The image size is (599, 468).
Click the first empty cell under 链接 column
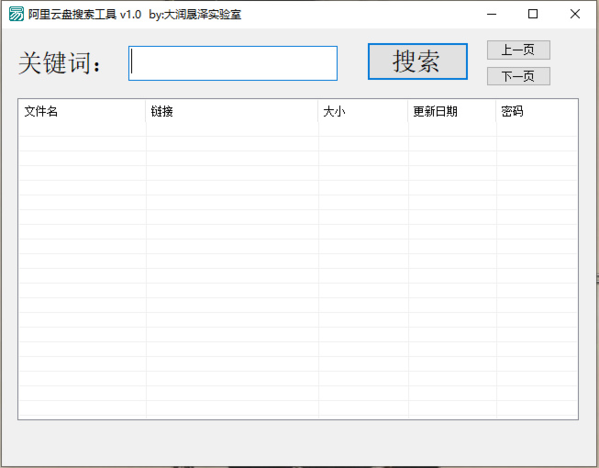coord(232,130)
